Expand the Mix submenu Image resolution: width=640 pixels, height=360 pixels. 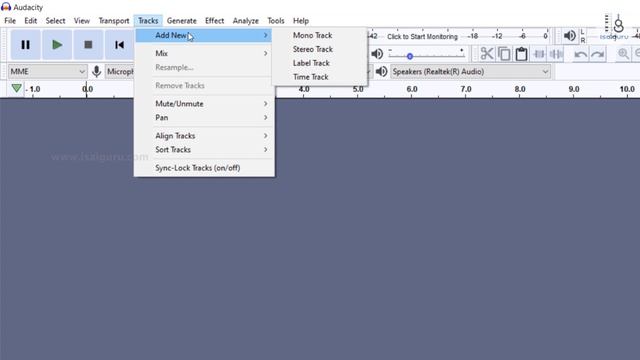[204, 53]
